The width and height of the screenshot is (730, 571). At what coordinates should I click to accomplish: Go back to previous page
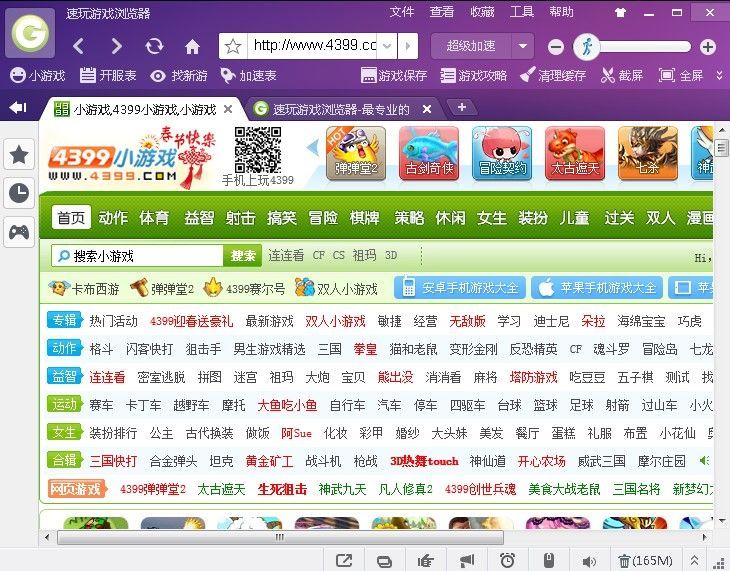tap(79, 46)
